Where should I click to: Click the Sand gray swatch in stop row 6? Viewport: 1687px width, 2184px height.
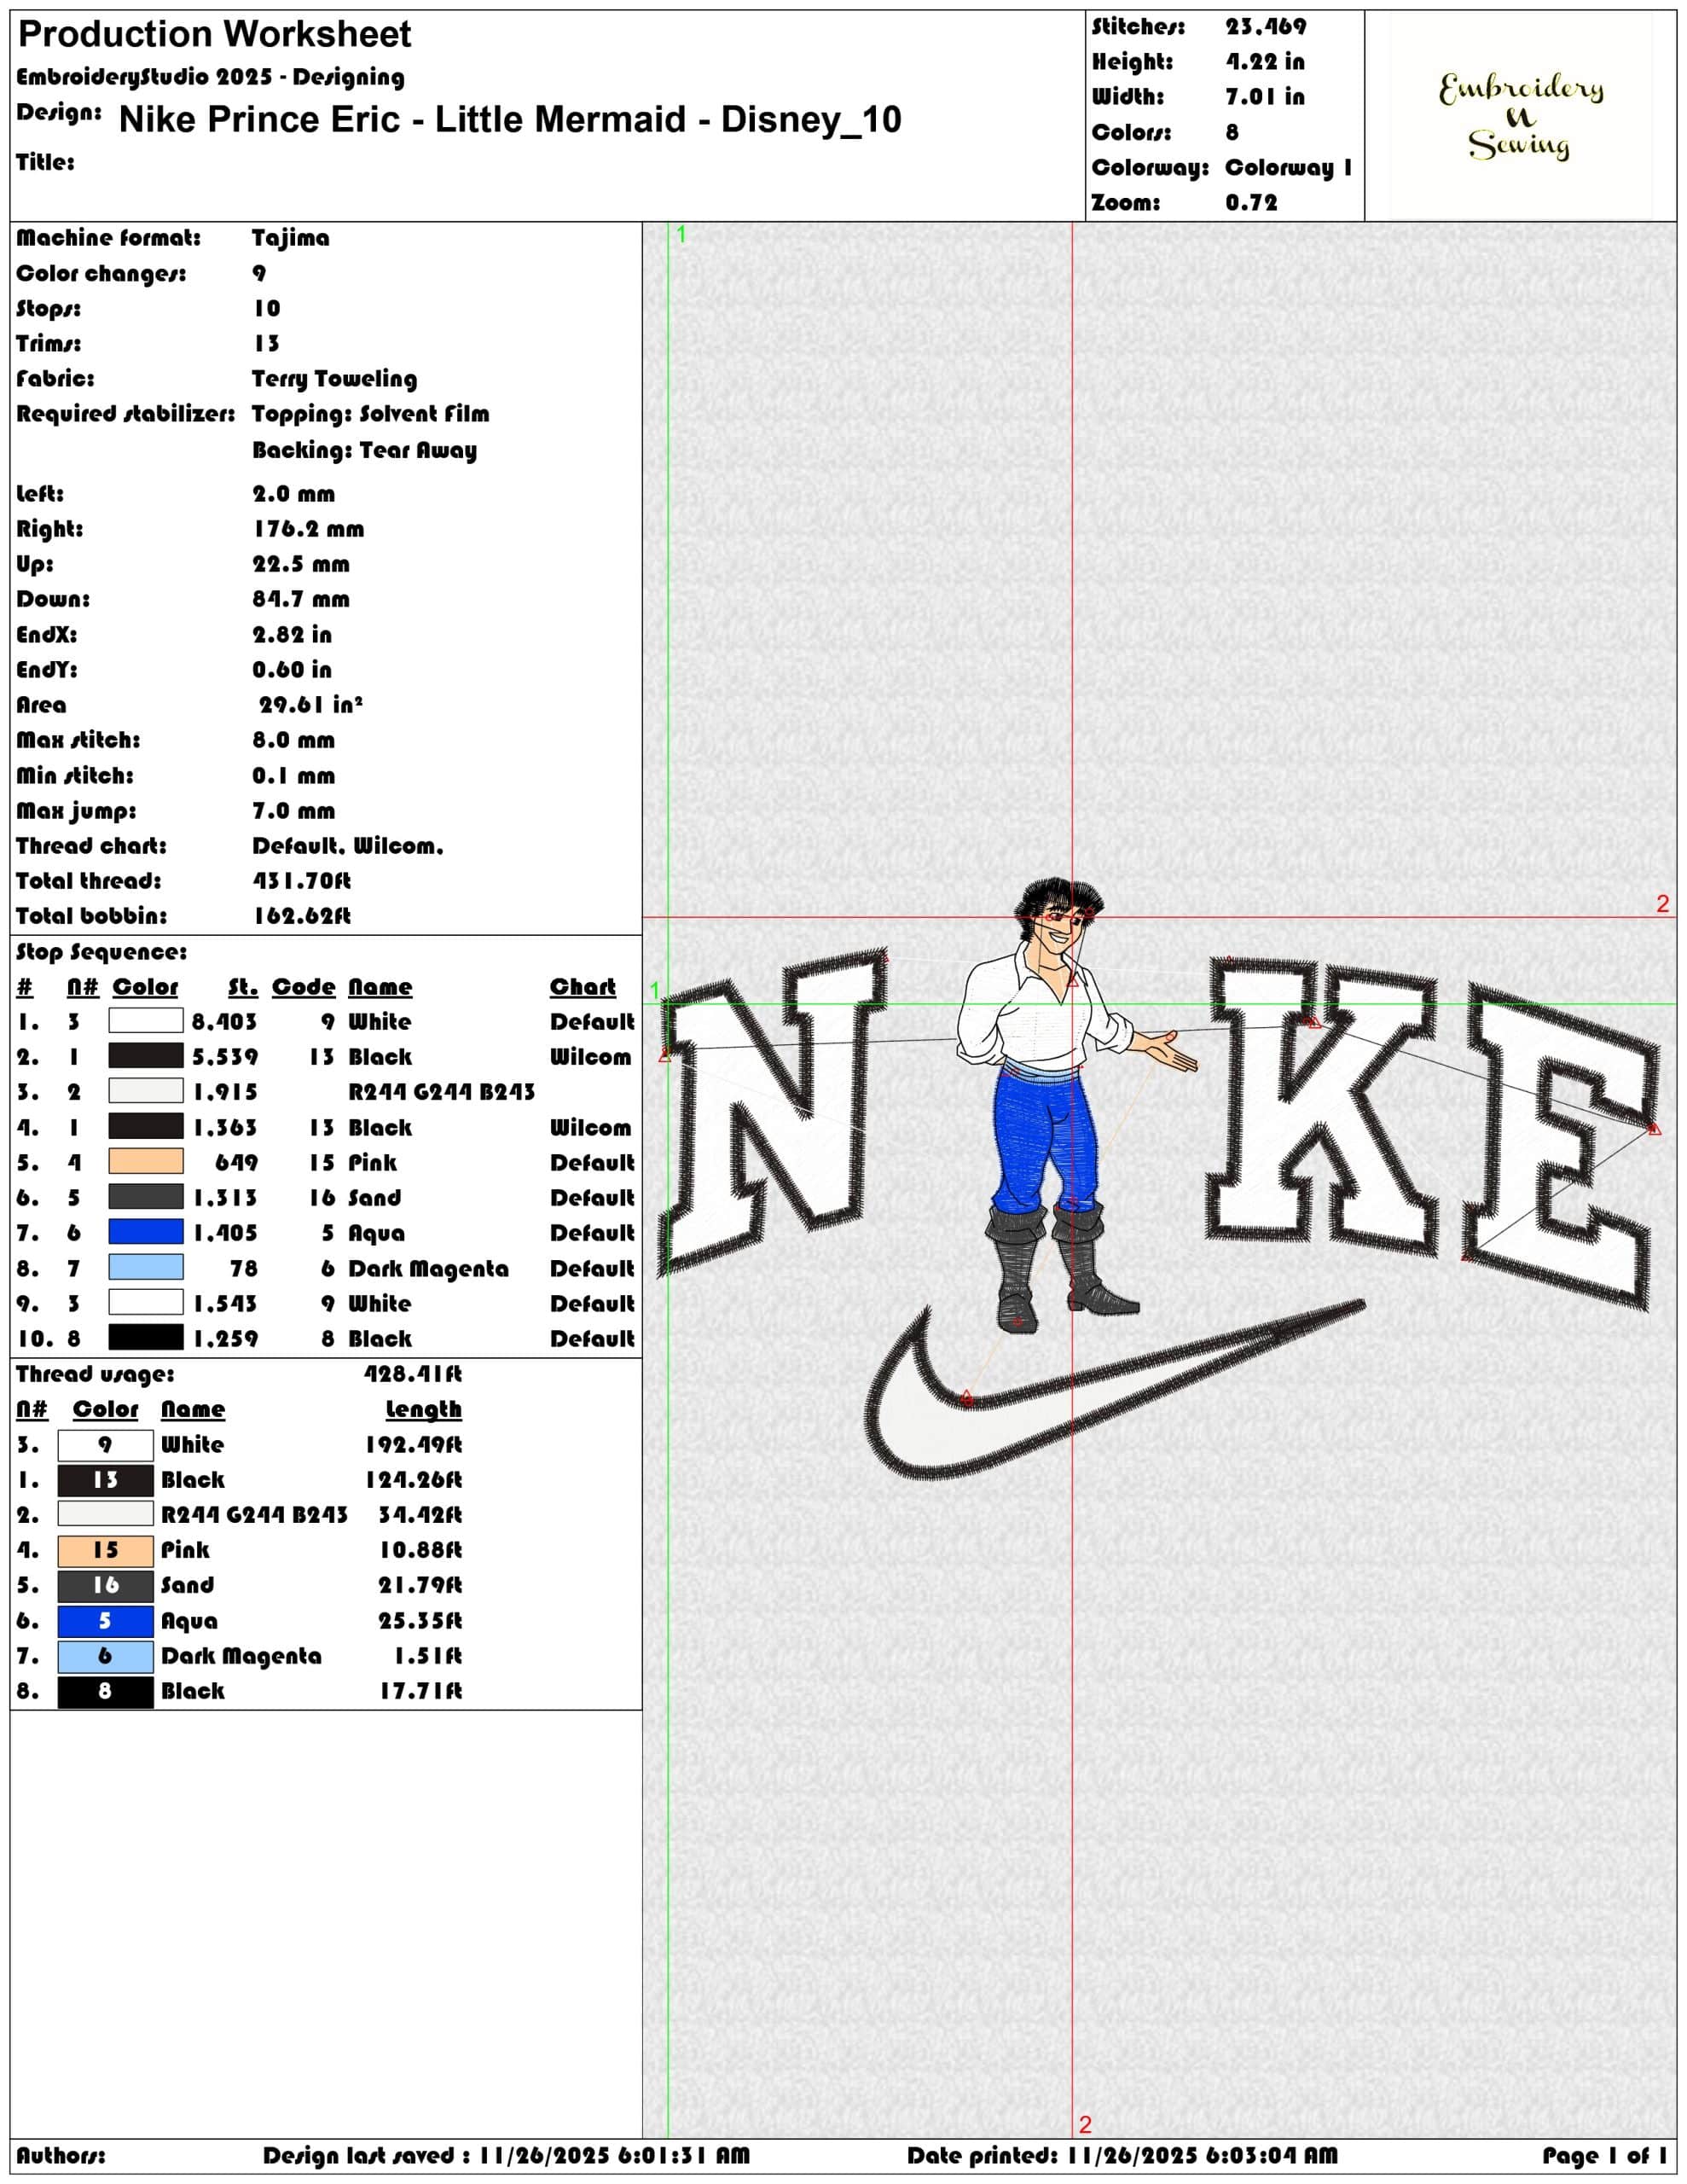(x=146, y=1197)
